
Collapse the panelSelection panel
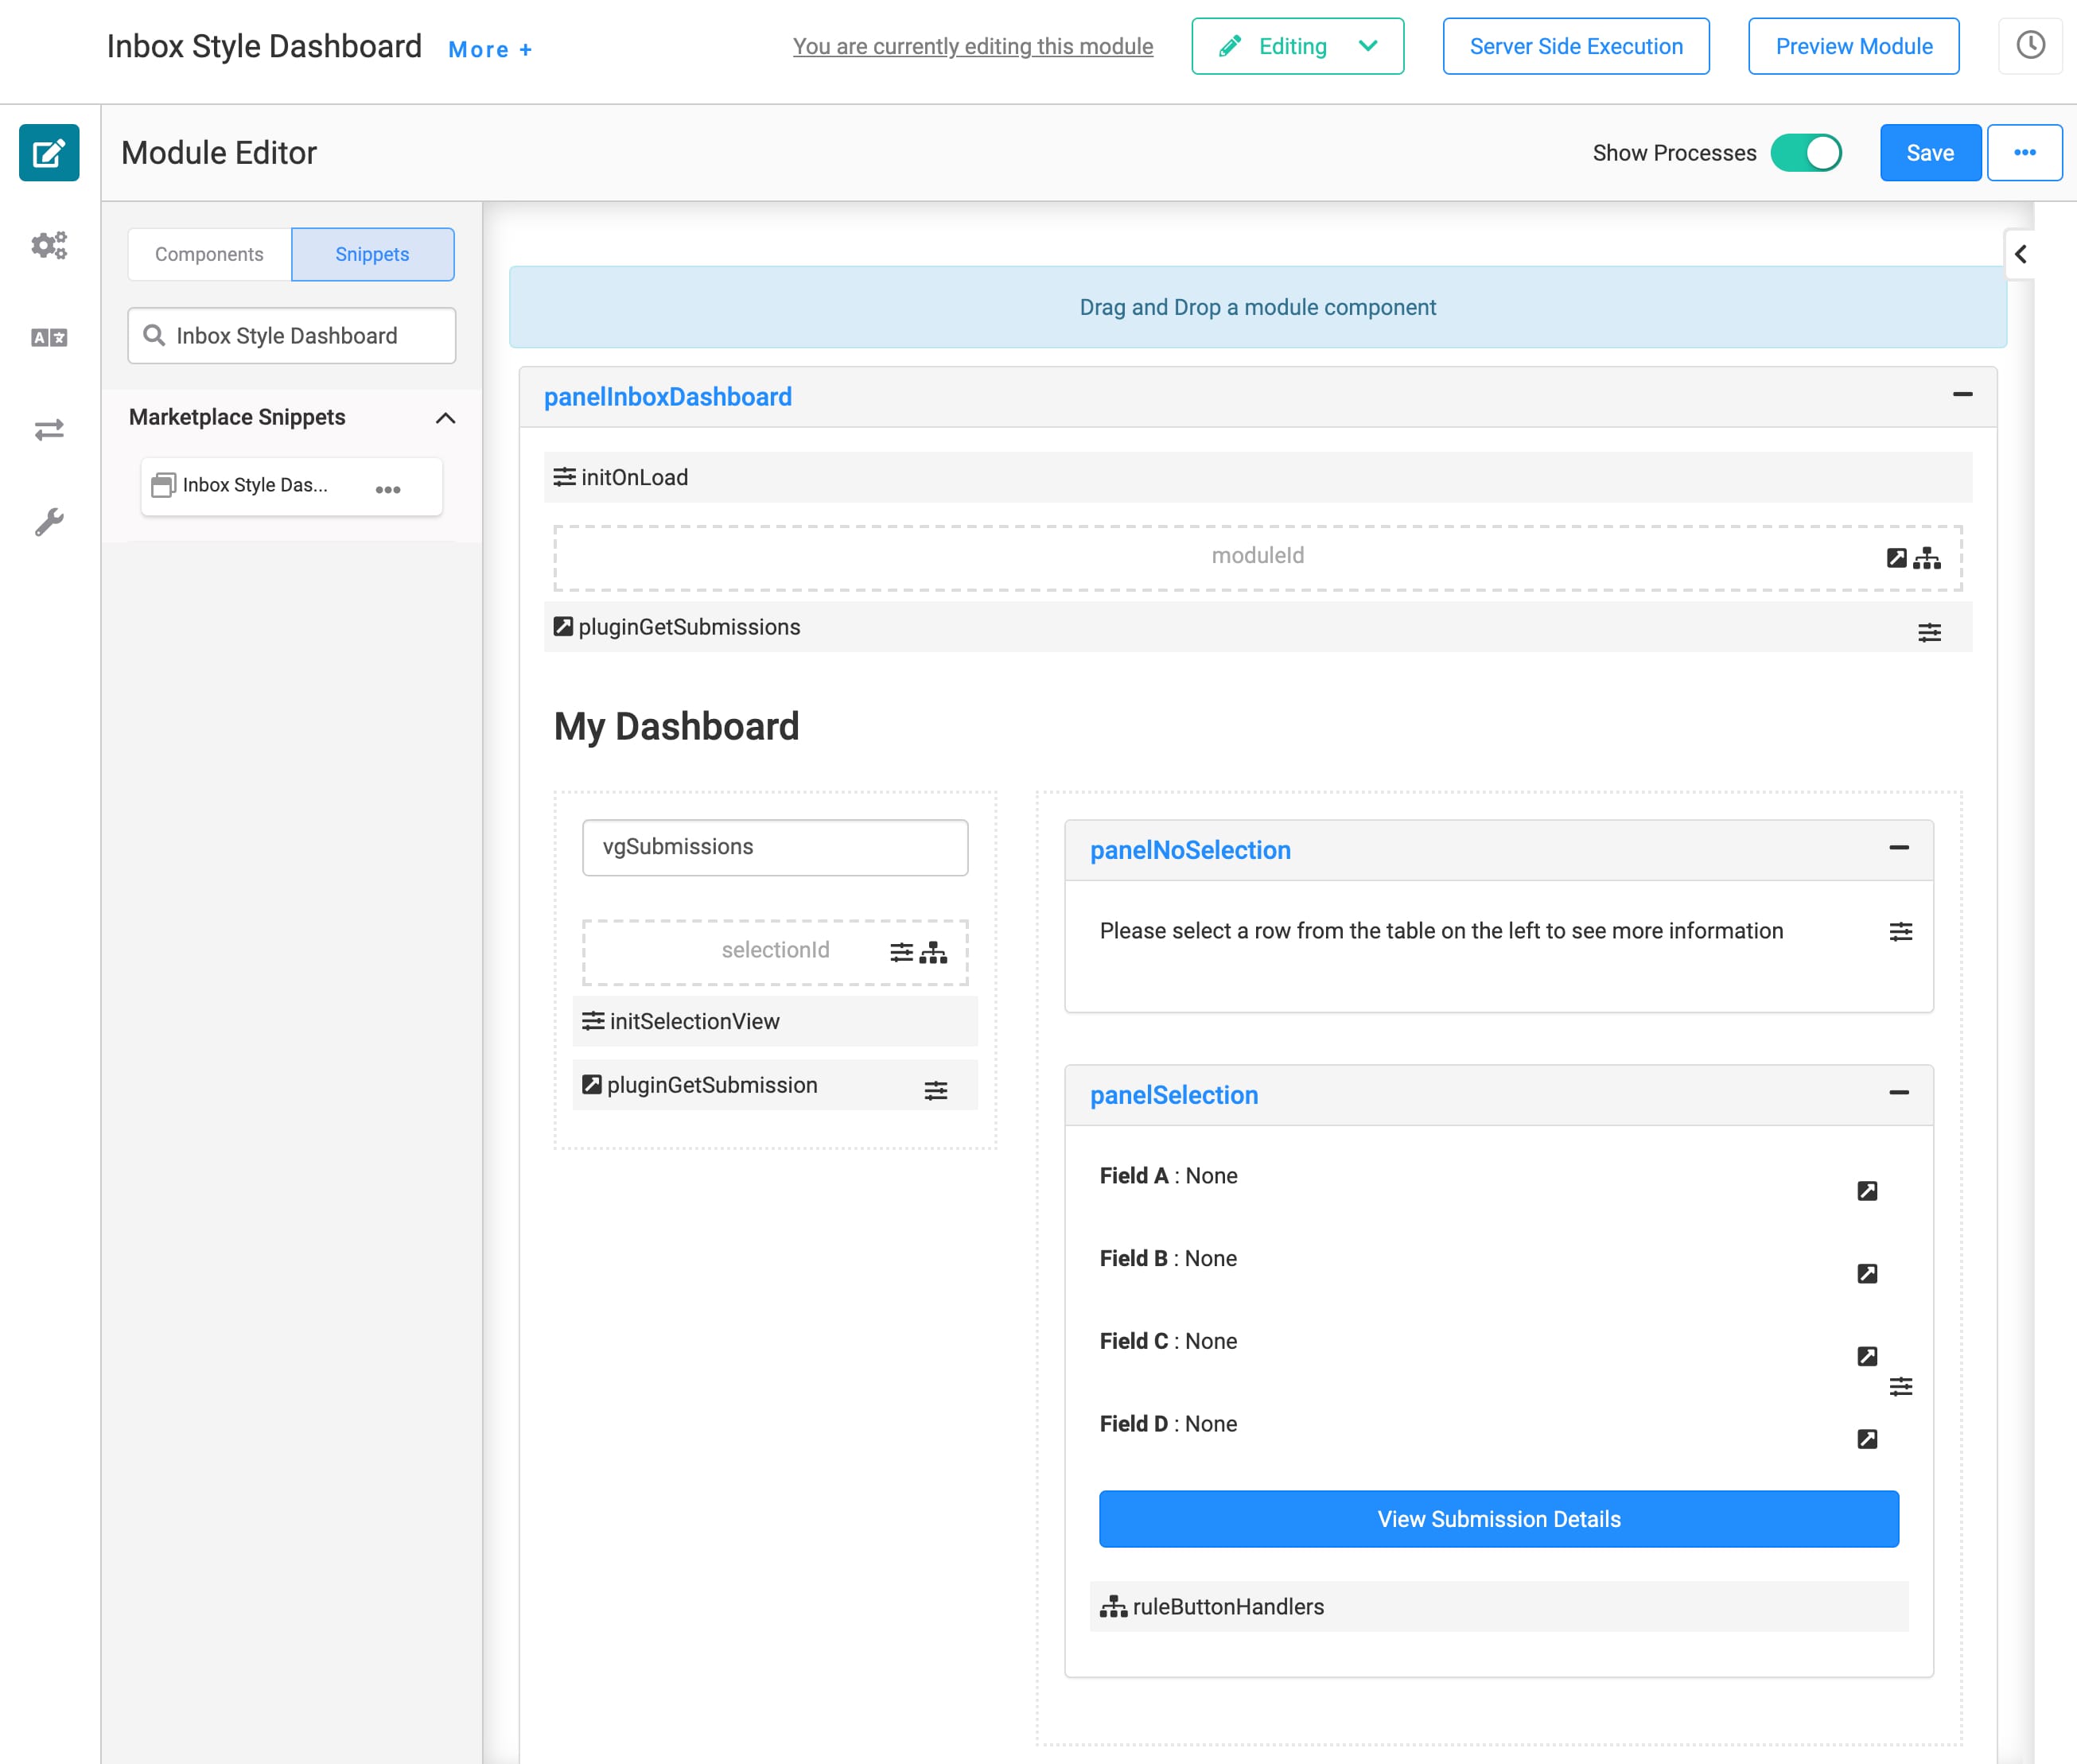(1898, 1093)
